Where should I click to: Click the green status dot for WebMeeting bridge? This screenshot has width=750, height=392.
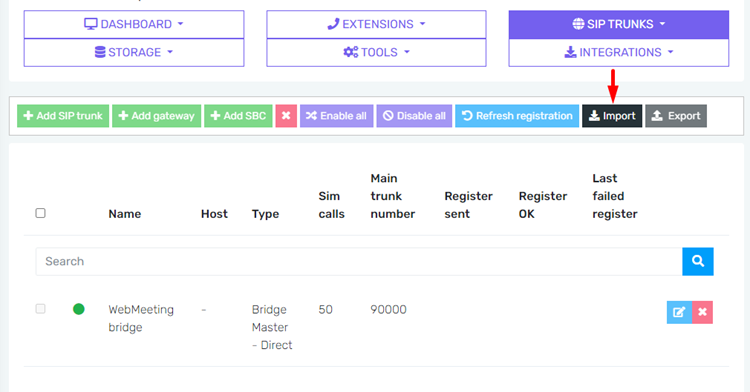coord(78,309)
